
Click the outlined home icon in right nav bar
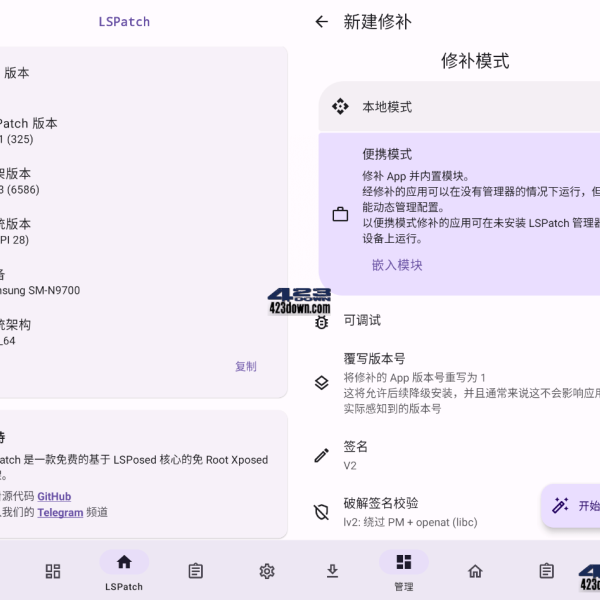point(475,571)
